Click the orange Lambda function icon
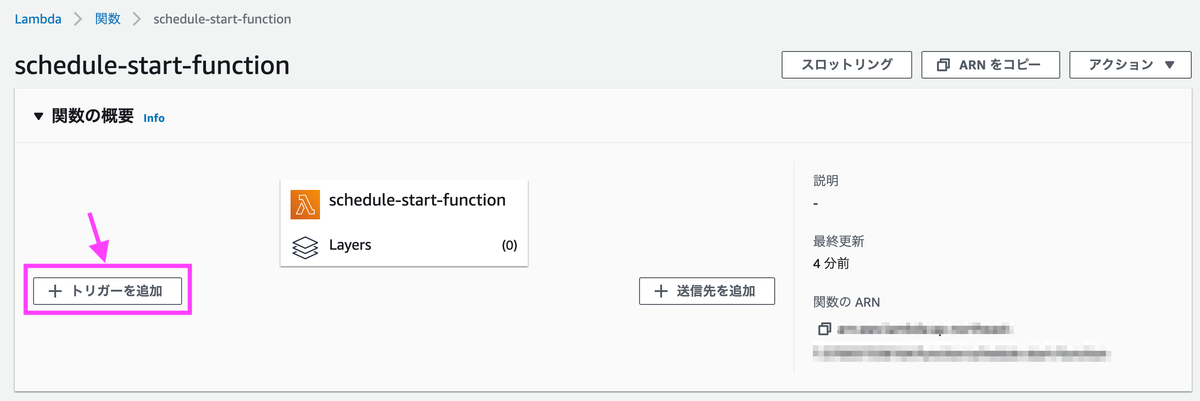The width and height of the screenshot is (1200, 401). click(x=304, y=203)
